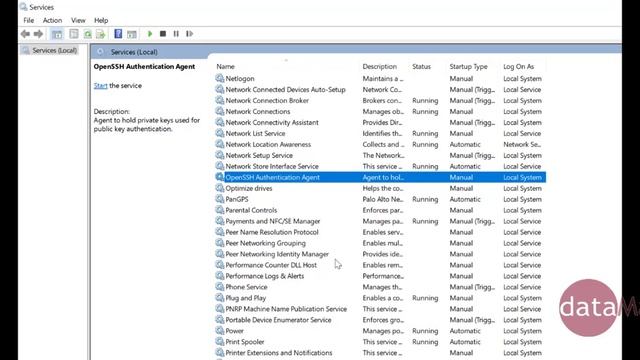640x360 pixels.
Task: Select Peer Networking Identity Manager row
Action: pos(380,254)
